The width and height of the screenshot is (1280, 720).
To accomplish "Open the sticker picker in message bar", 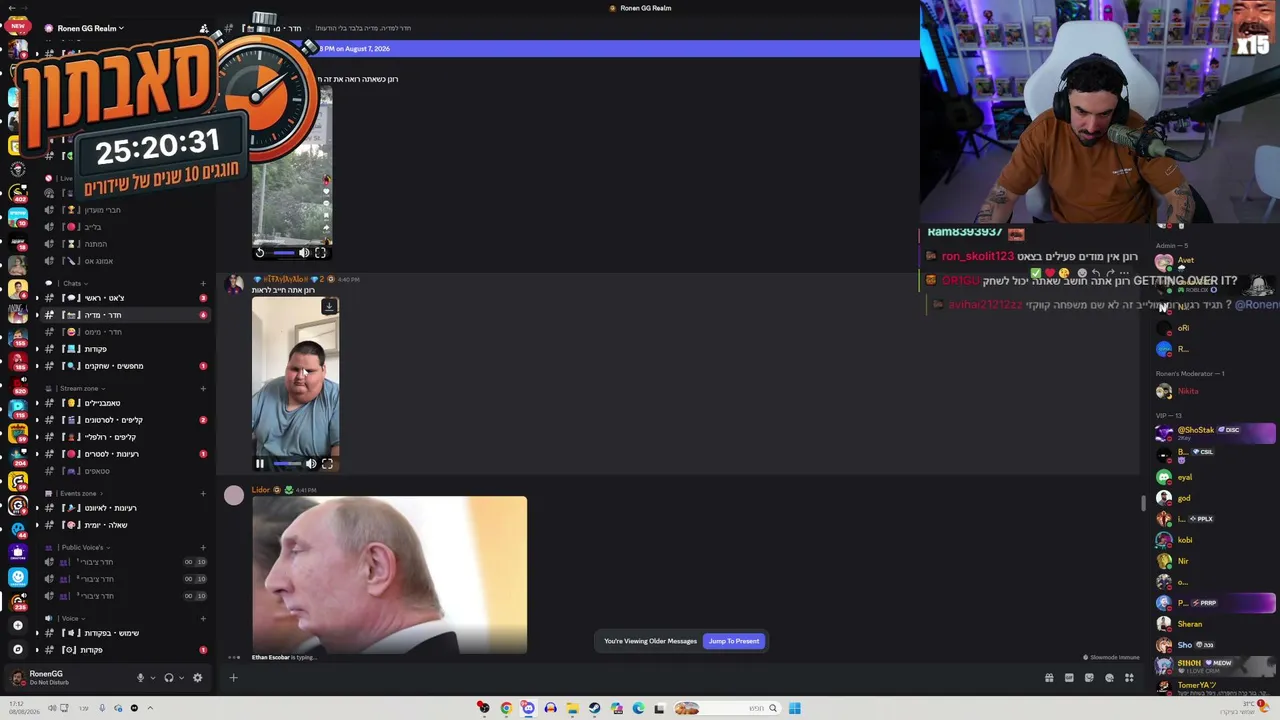I will 1089,678.
